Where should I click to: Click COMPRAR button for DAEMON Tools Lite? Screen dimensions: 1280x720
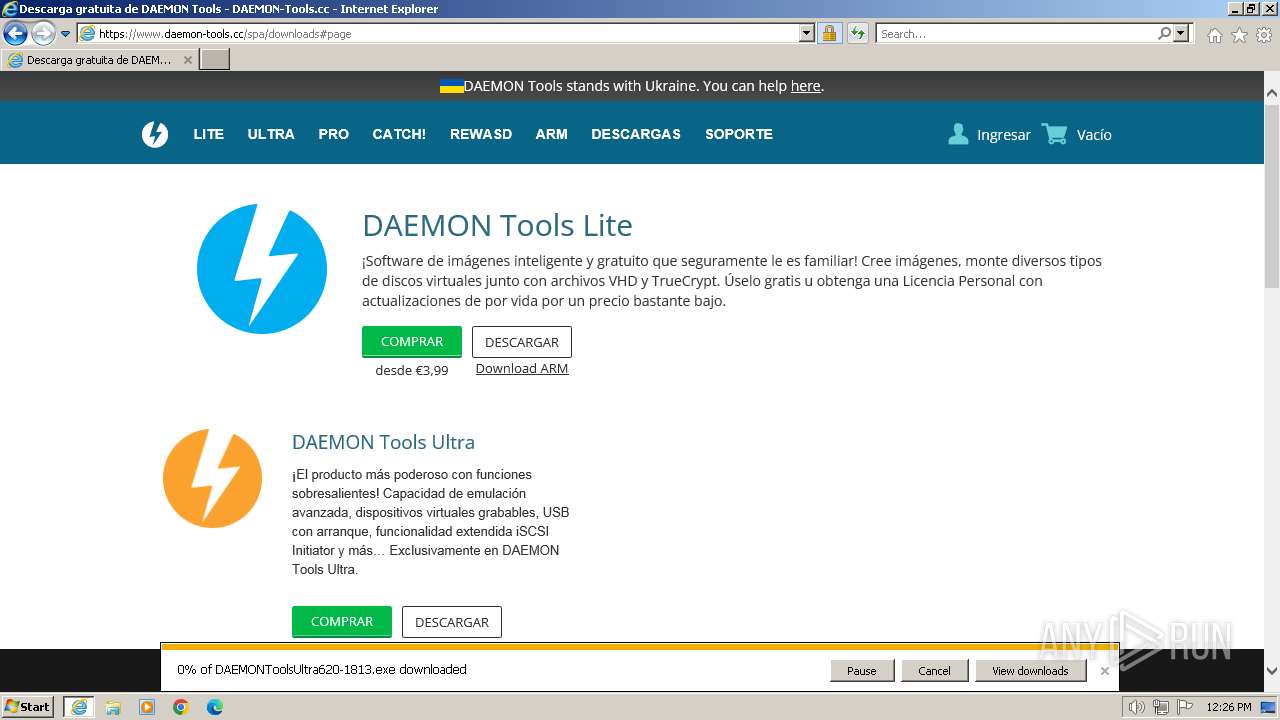[412, 342]
